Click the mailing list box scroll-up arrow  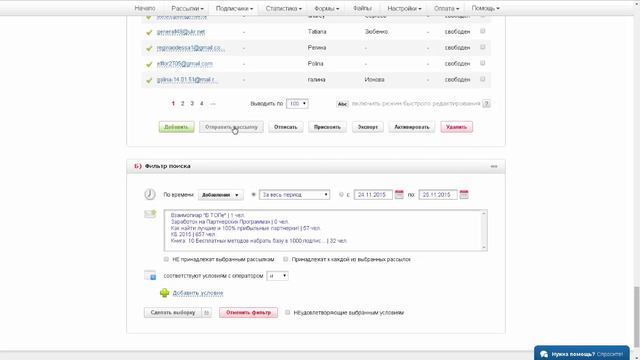coord(484,213)
